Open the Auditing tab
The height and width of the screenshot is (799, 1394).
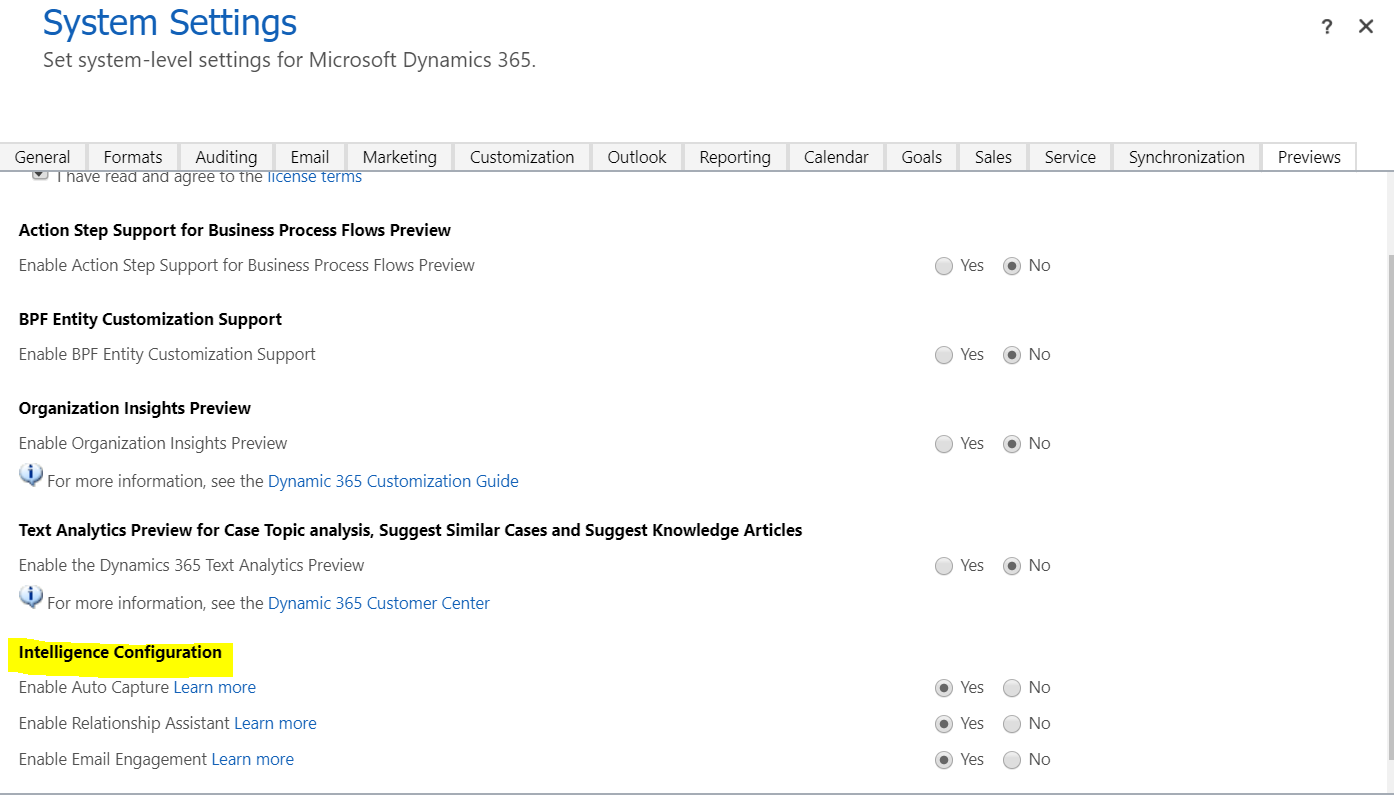(226, 157)
